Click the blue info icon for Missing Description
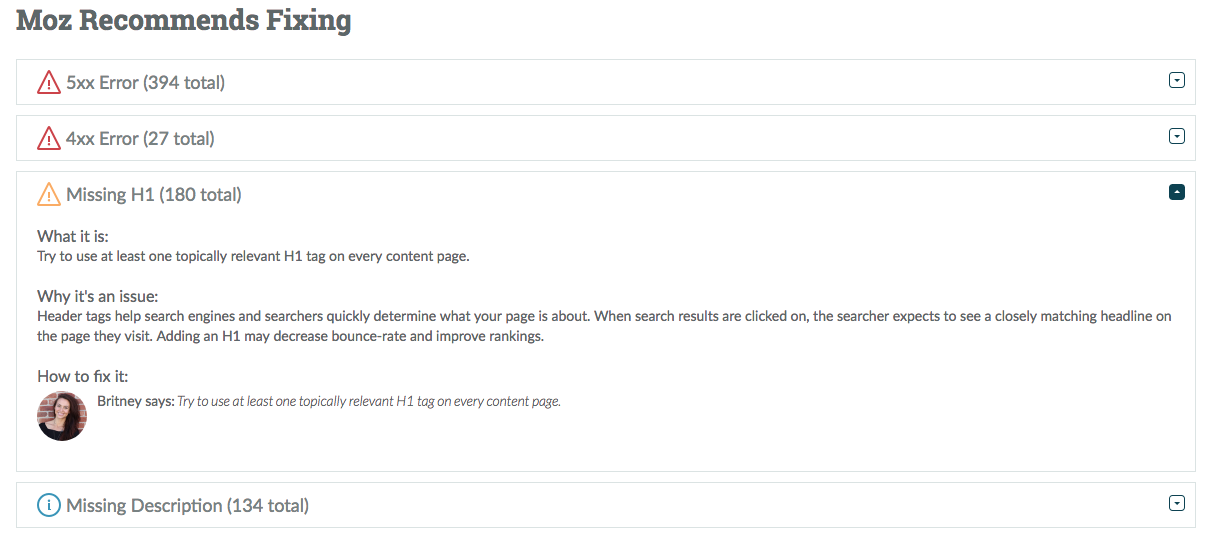 (x=48, y=506)
